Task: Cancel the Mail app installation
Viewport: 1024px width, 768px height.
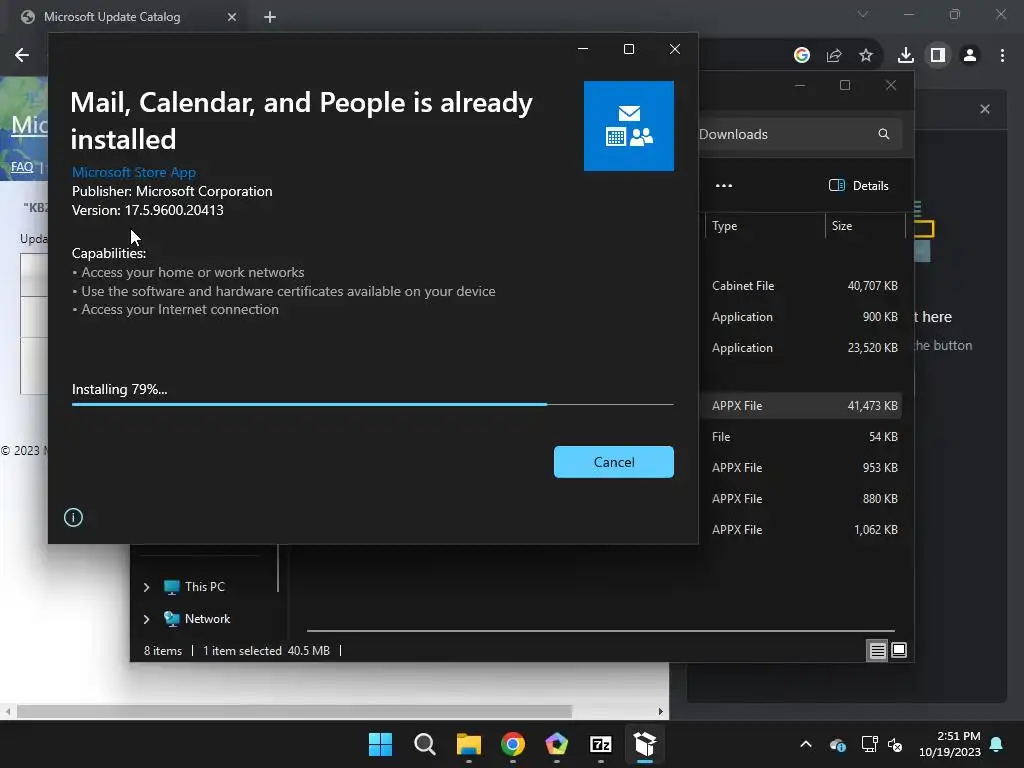Action: (613, 462)
